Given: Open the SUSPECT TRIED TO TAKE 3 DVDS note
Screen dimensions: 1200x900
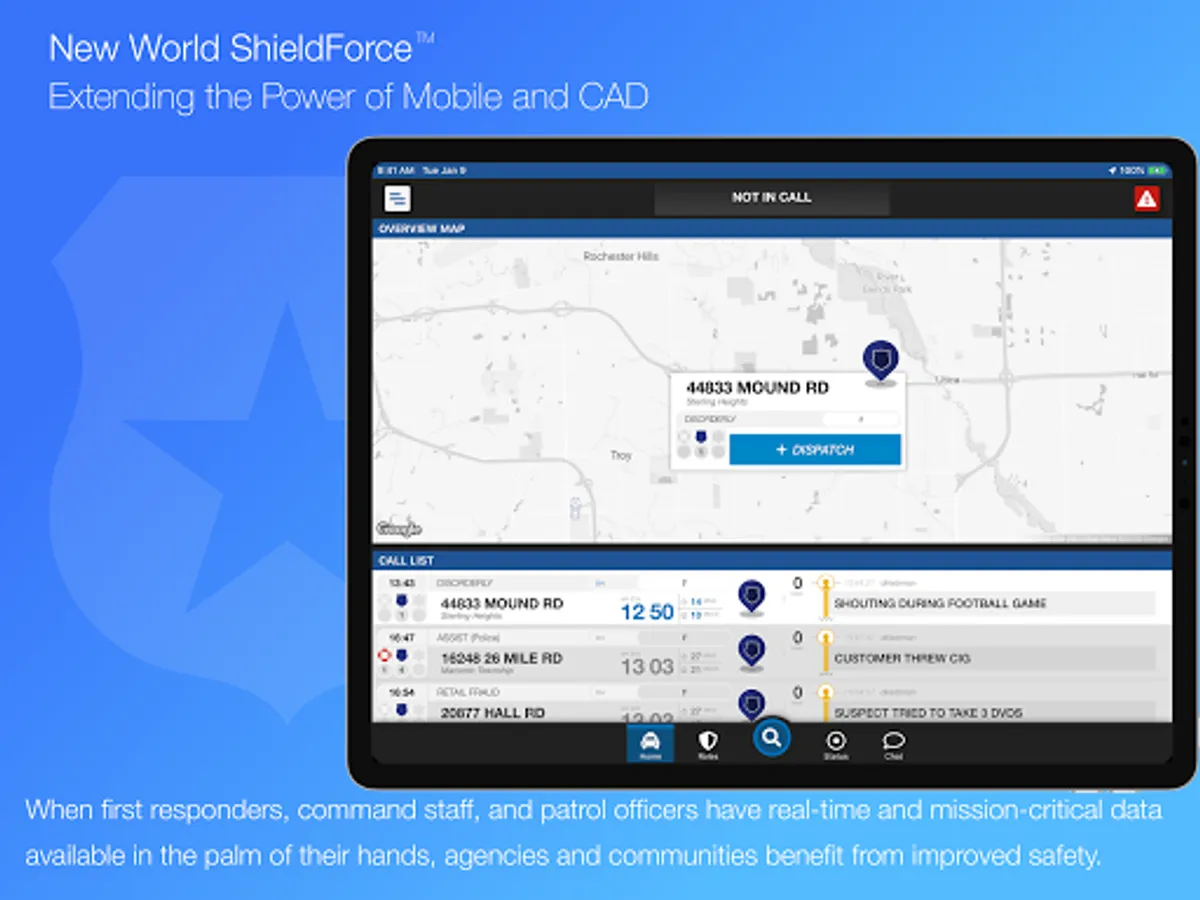Looking at the screenshot, I should [993, 713].
